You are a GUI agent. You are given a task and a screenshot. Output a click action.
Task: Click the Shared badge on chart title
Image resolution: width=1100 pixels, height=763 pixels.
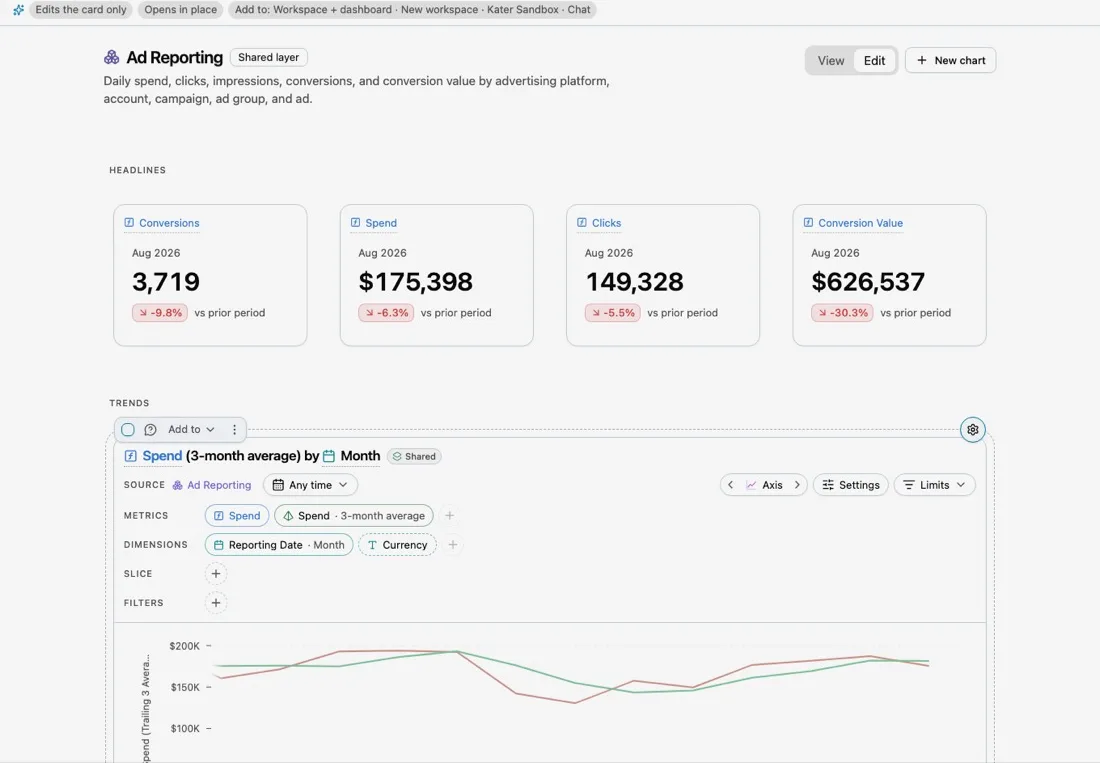point(414,457)
